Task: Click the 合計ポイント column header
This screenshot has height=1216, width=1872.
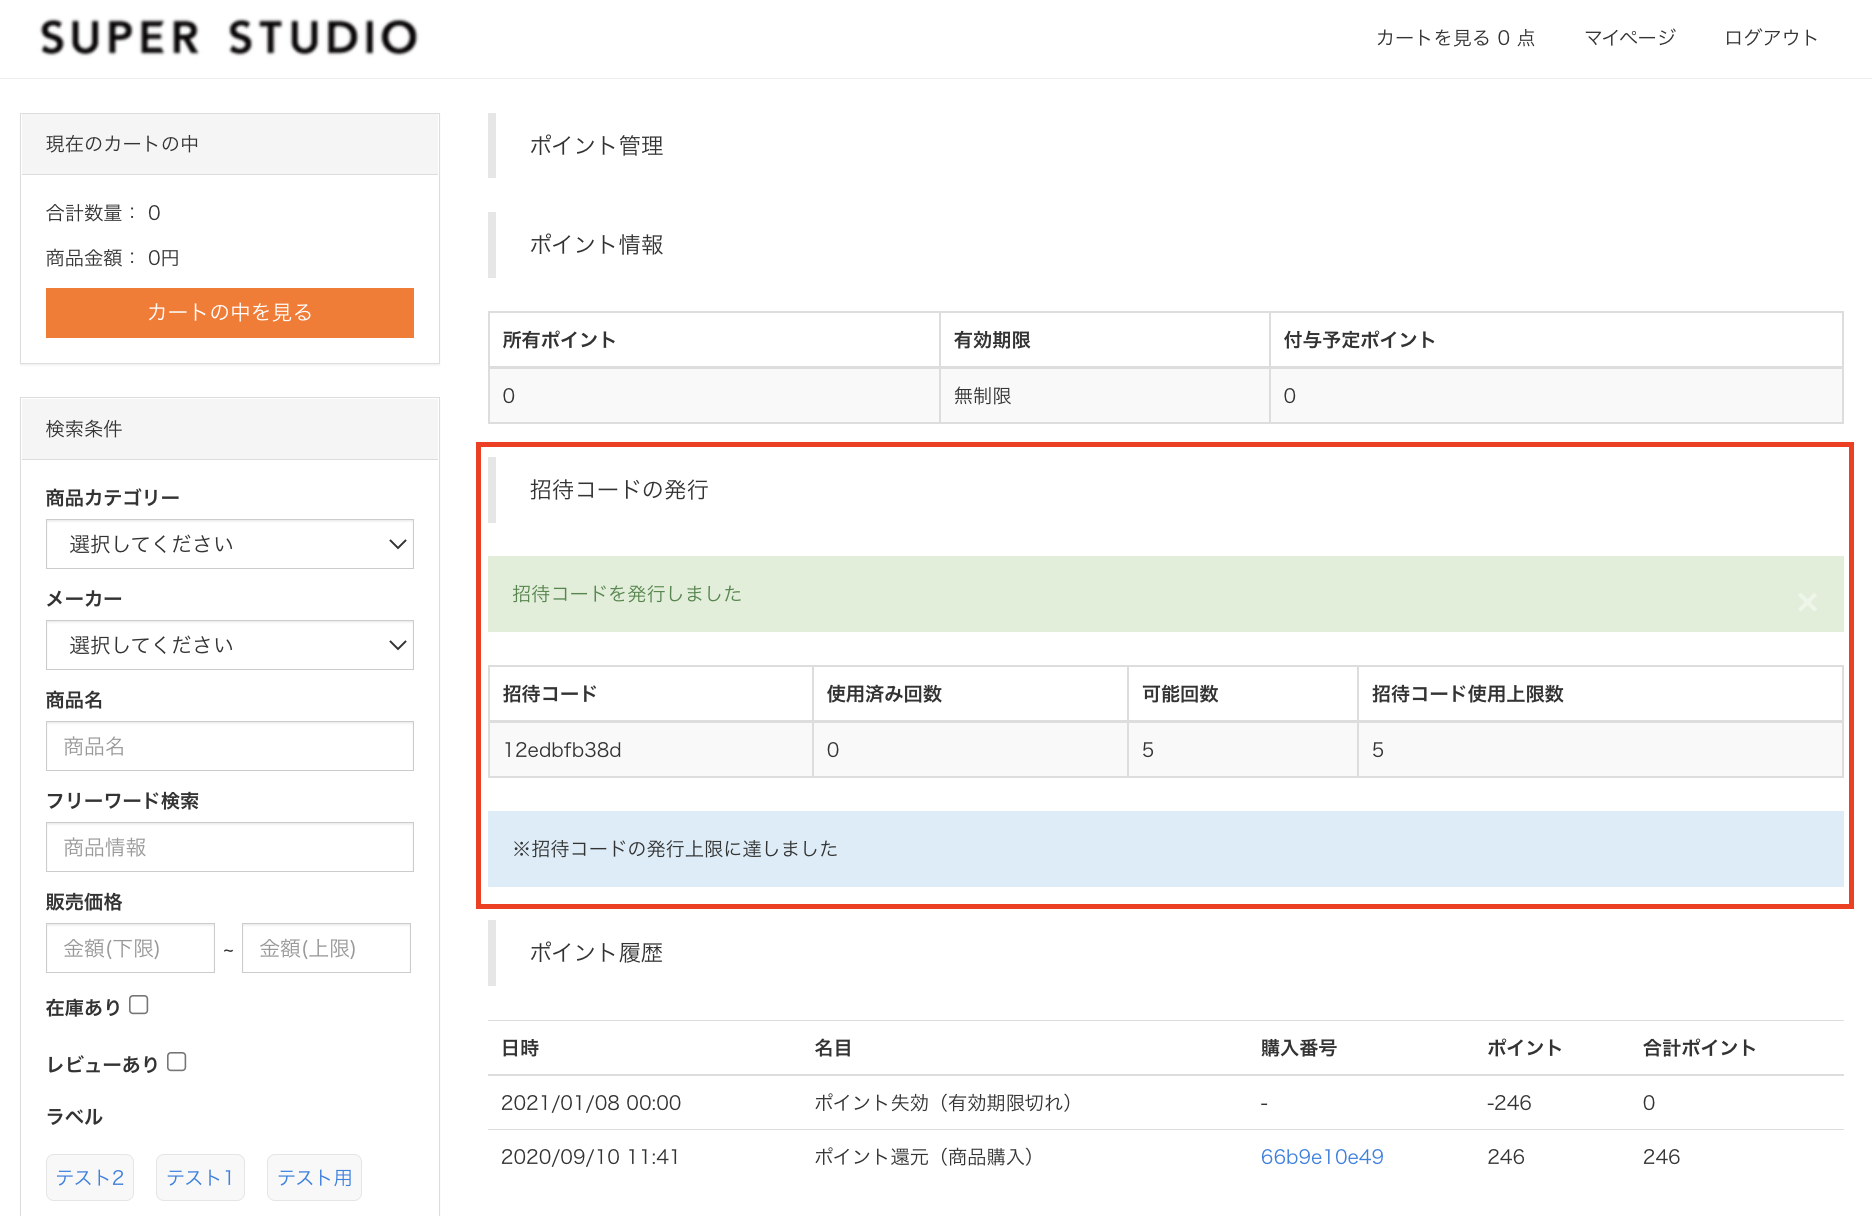Action: (x=1699, y=1048)
